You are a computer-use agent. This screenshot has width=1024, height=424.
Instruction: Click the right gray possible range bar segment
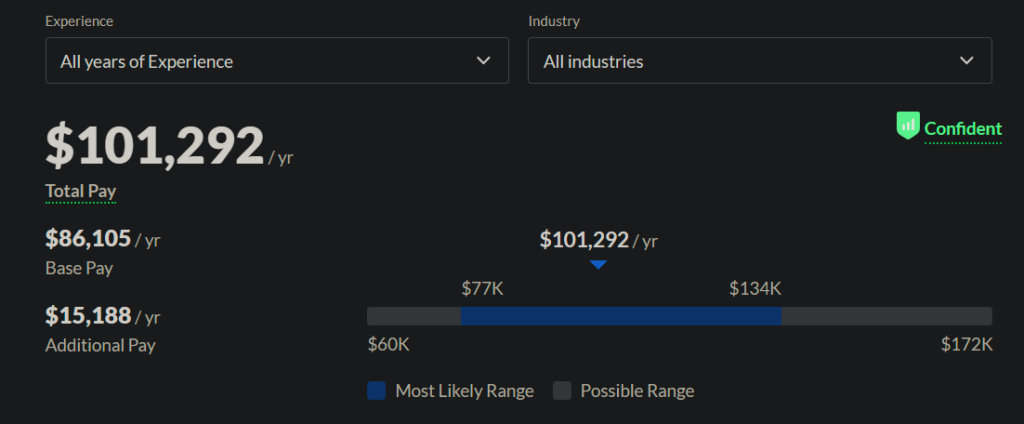(x=887, y=316)
